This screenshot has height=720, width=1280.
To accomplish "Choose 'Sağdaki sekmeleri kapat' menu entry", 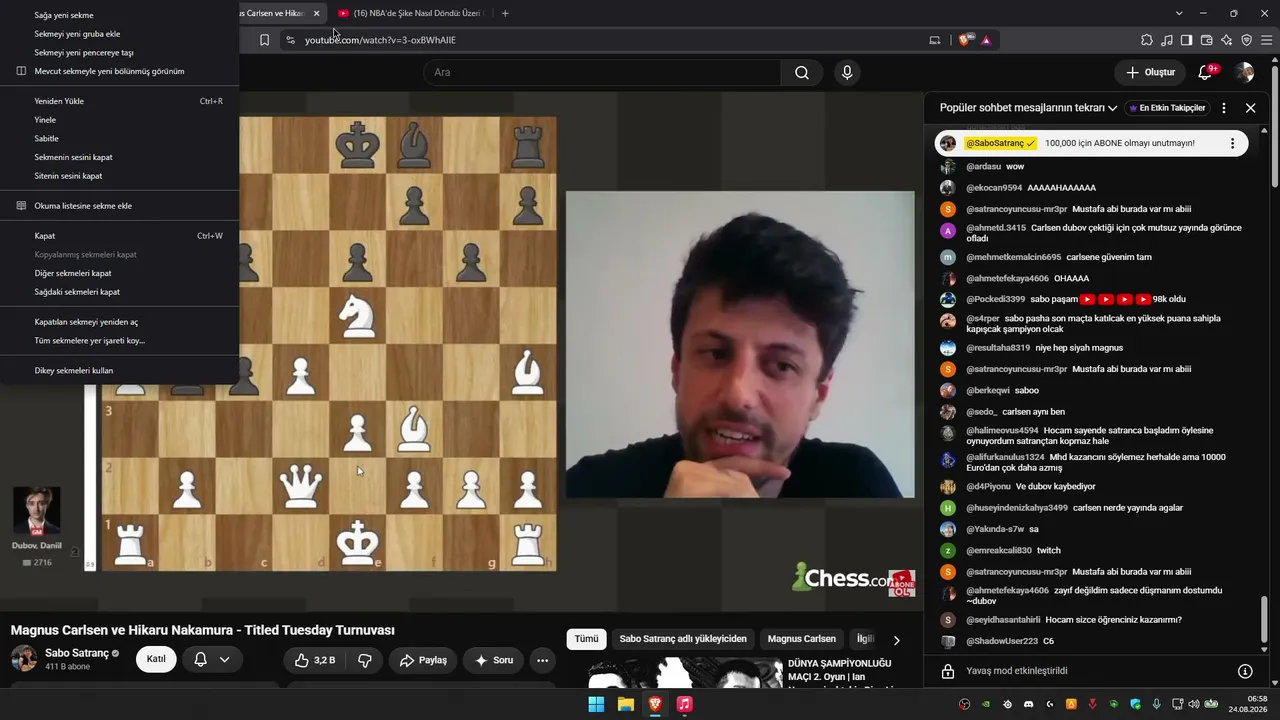I will coord(120,292).
